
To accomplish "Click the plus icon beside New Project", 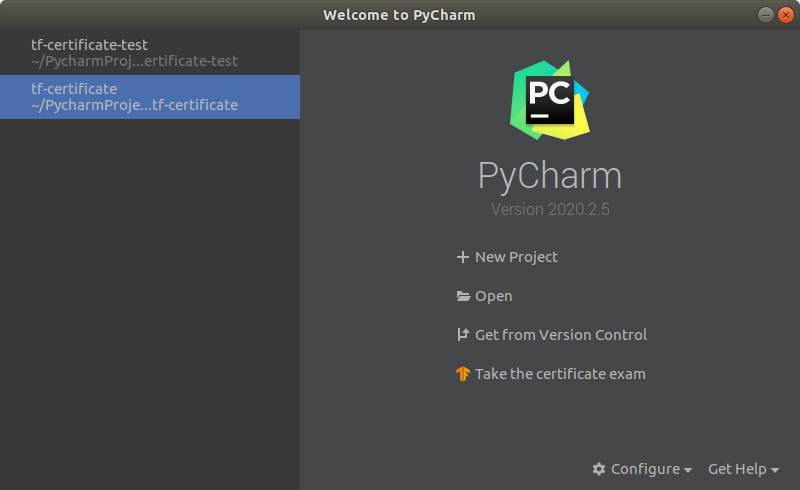I will pyautogui.click(x=463, y=257).
